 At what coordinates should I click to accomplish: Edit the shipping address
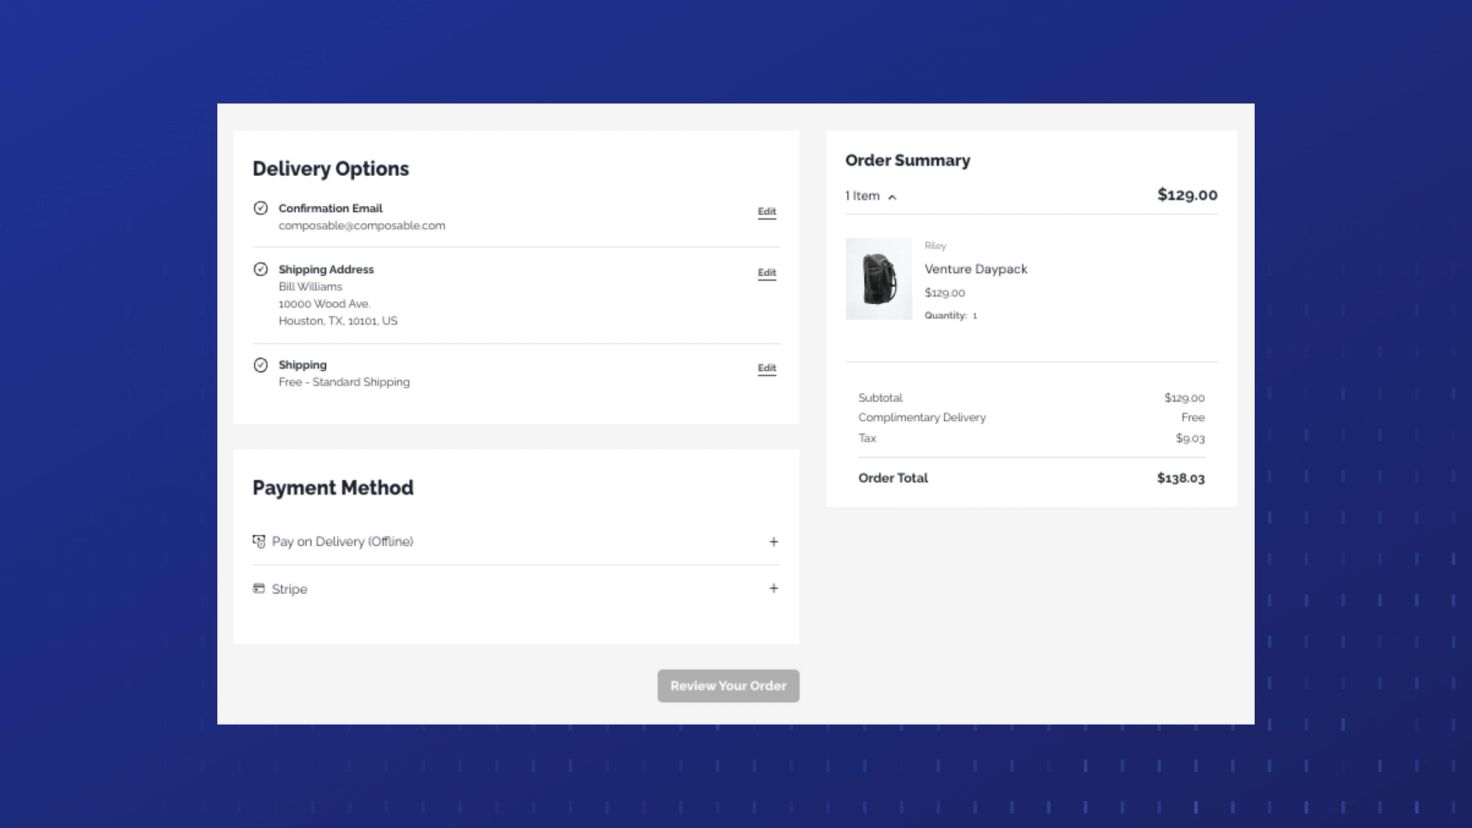click(766, 272)
